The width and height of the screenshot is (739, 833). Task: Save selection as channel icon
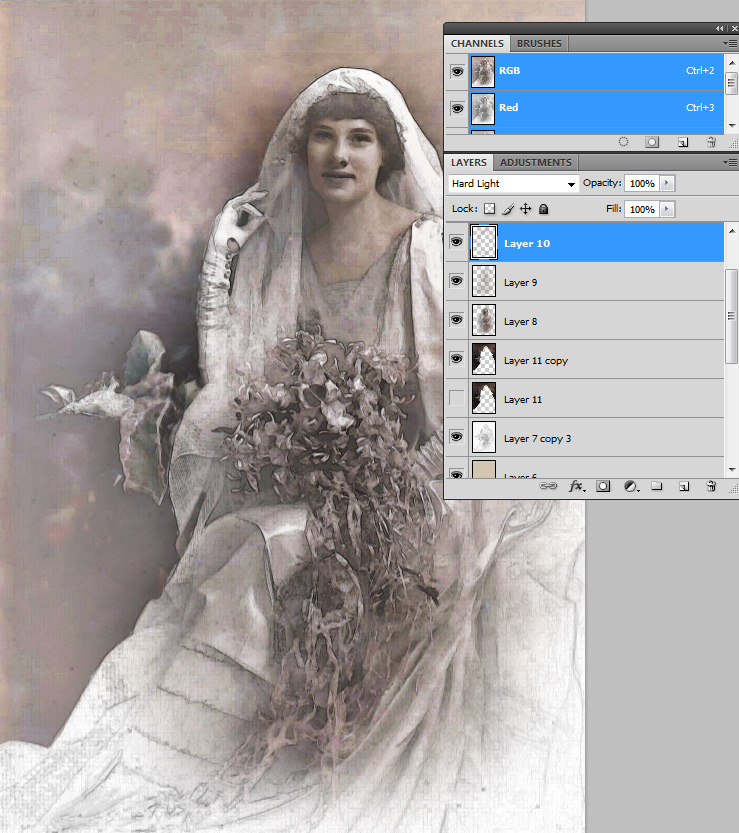pos(652,142)
